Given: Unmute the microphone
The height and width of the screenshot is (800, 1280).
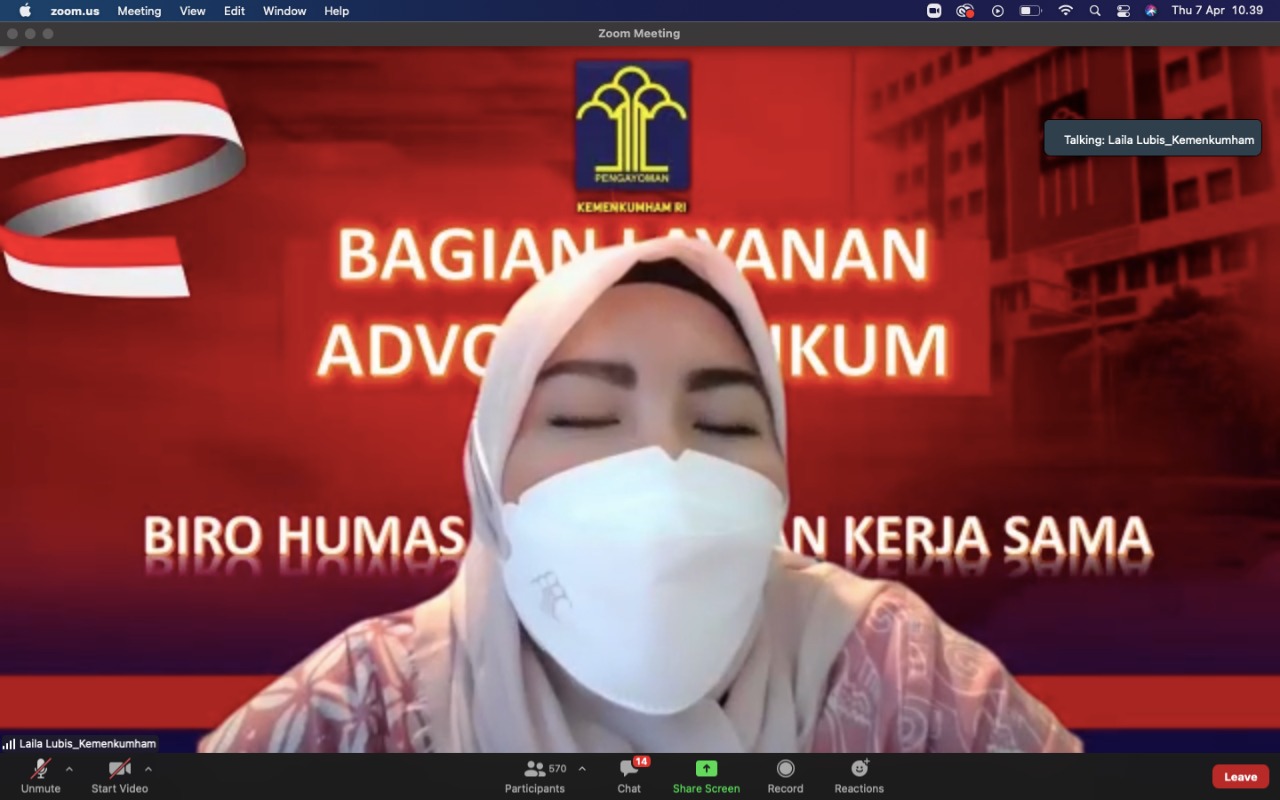Looking at the screenshot, I should 41,776.
